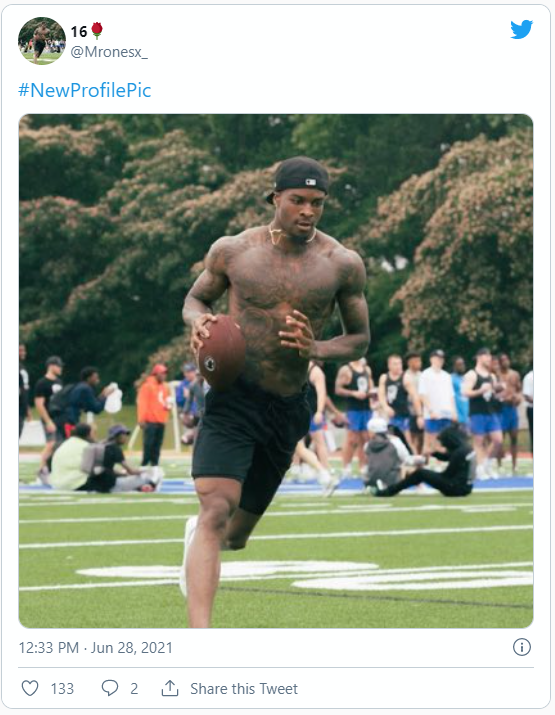555x715 pixels.
Task: Click the red rose emoji beside the name
Action: coord(97,31)
